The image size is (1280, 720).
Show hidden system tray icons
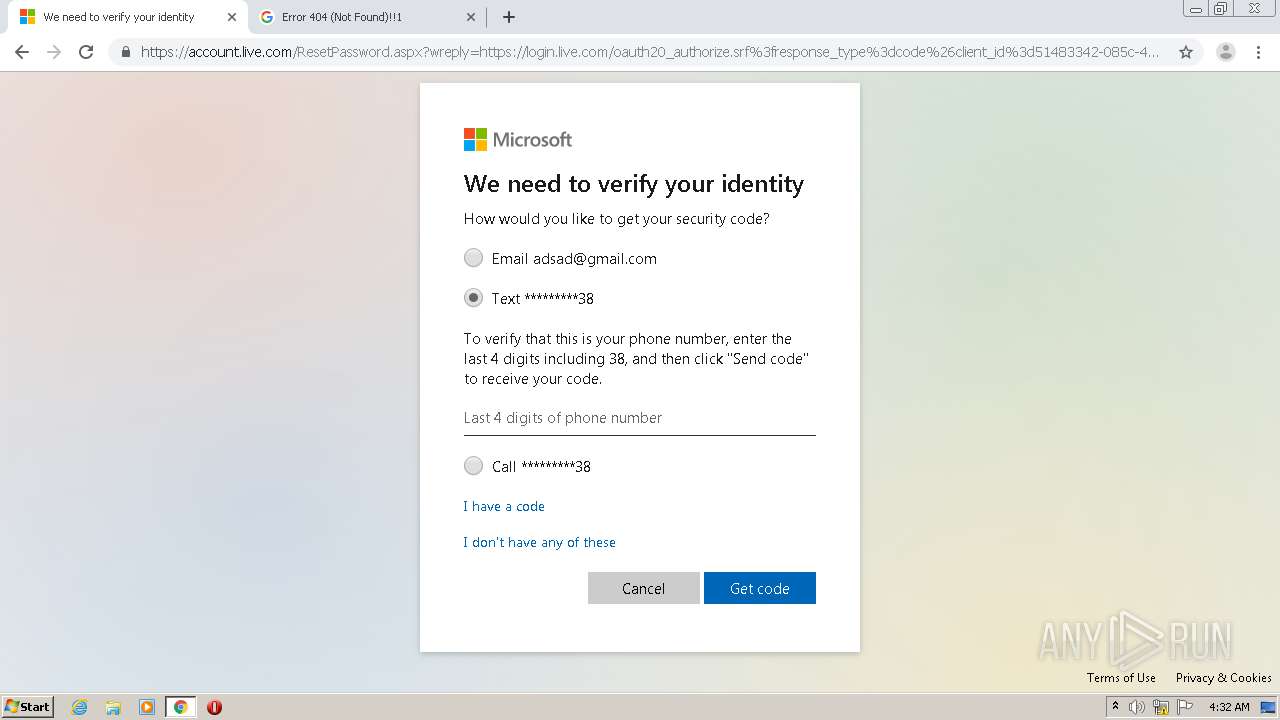click(1115, 707)
